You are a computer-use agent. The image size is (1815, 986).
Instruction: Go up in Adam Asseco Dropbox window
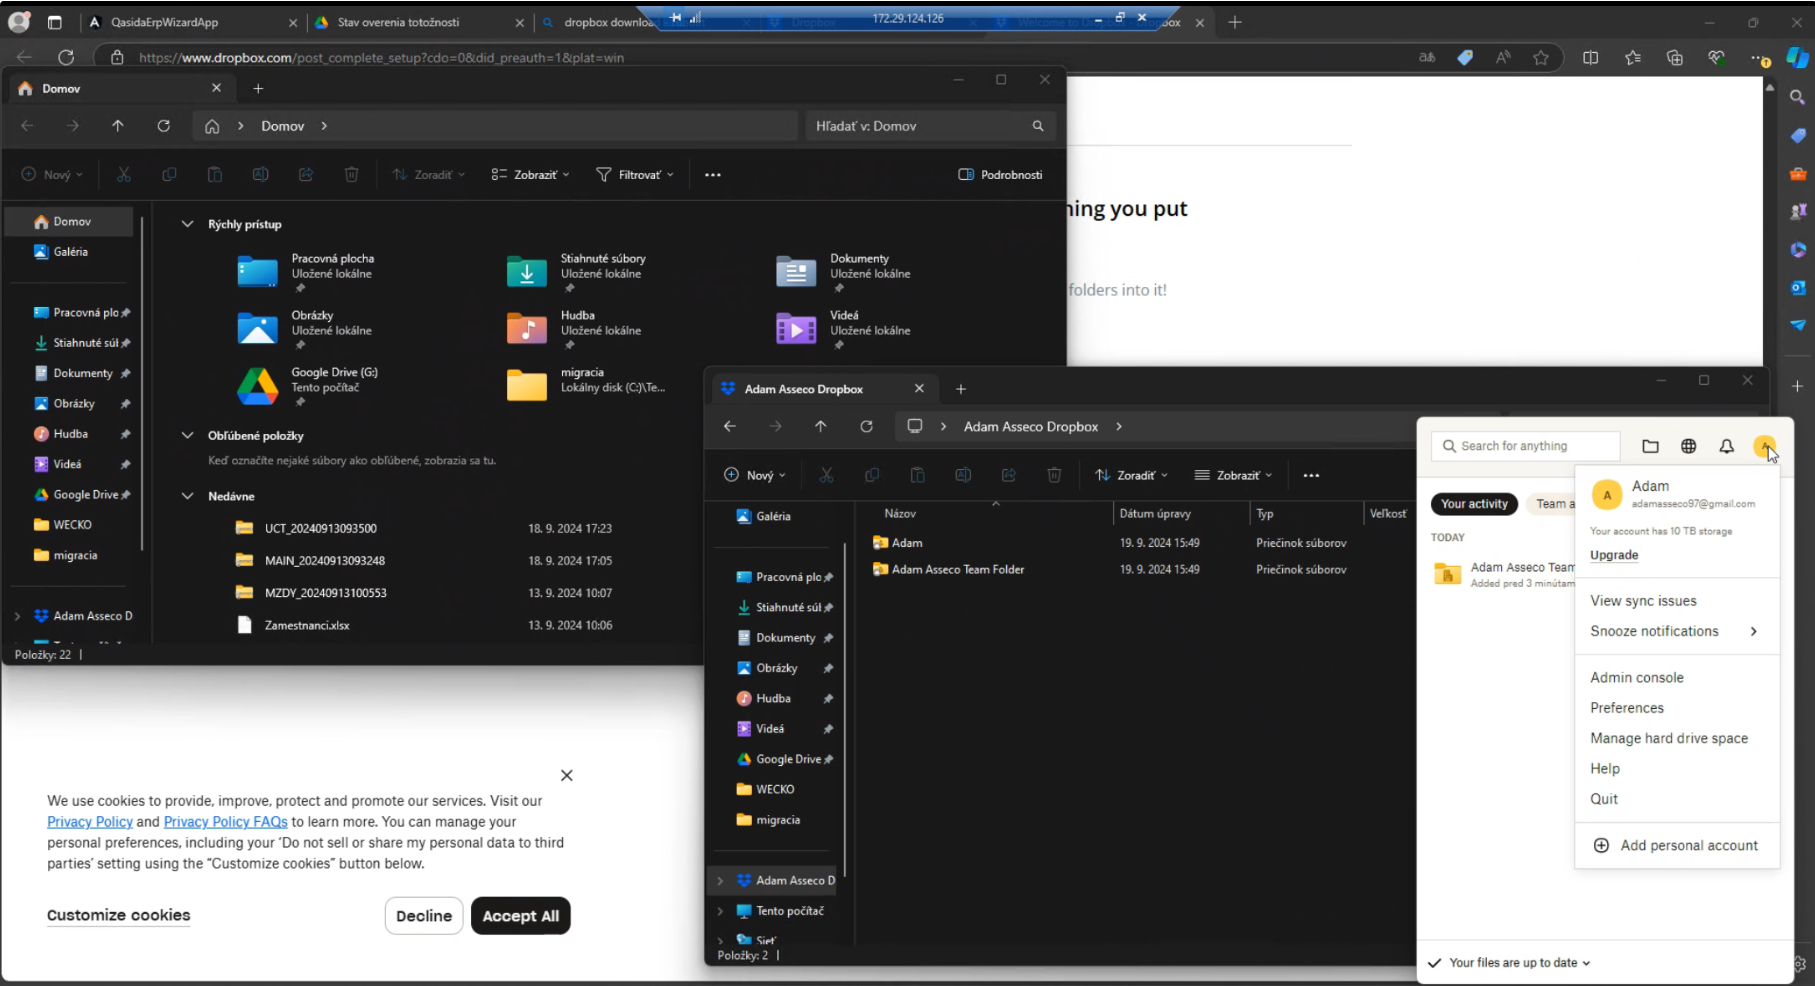click(821, 426)
